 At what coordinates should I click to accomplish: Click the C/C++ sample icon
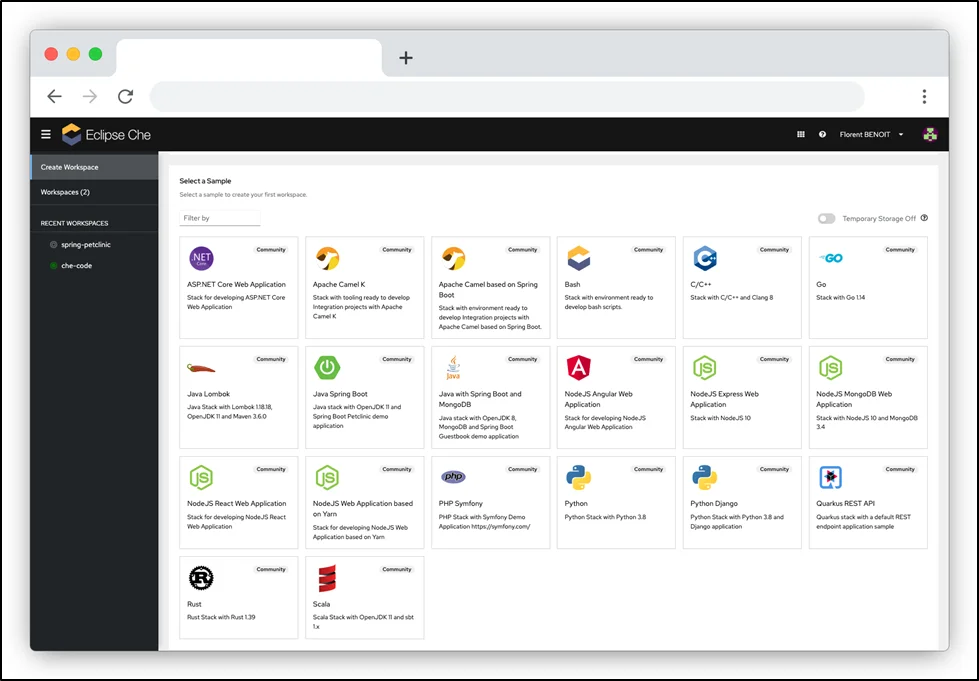tap(705, 258)
